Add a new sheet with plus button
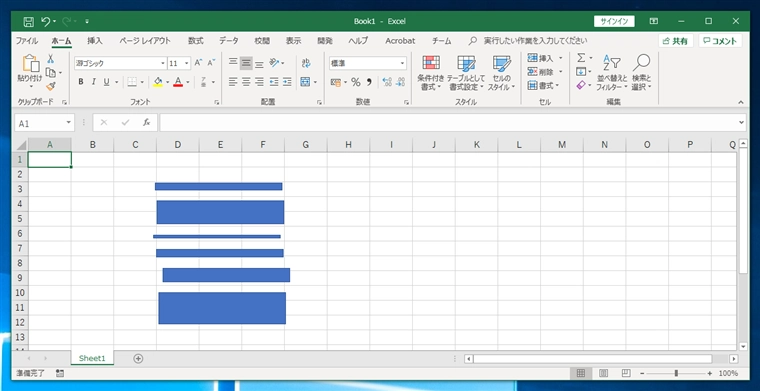 139,359
